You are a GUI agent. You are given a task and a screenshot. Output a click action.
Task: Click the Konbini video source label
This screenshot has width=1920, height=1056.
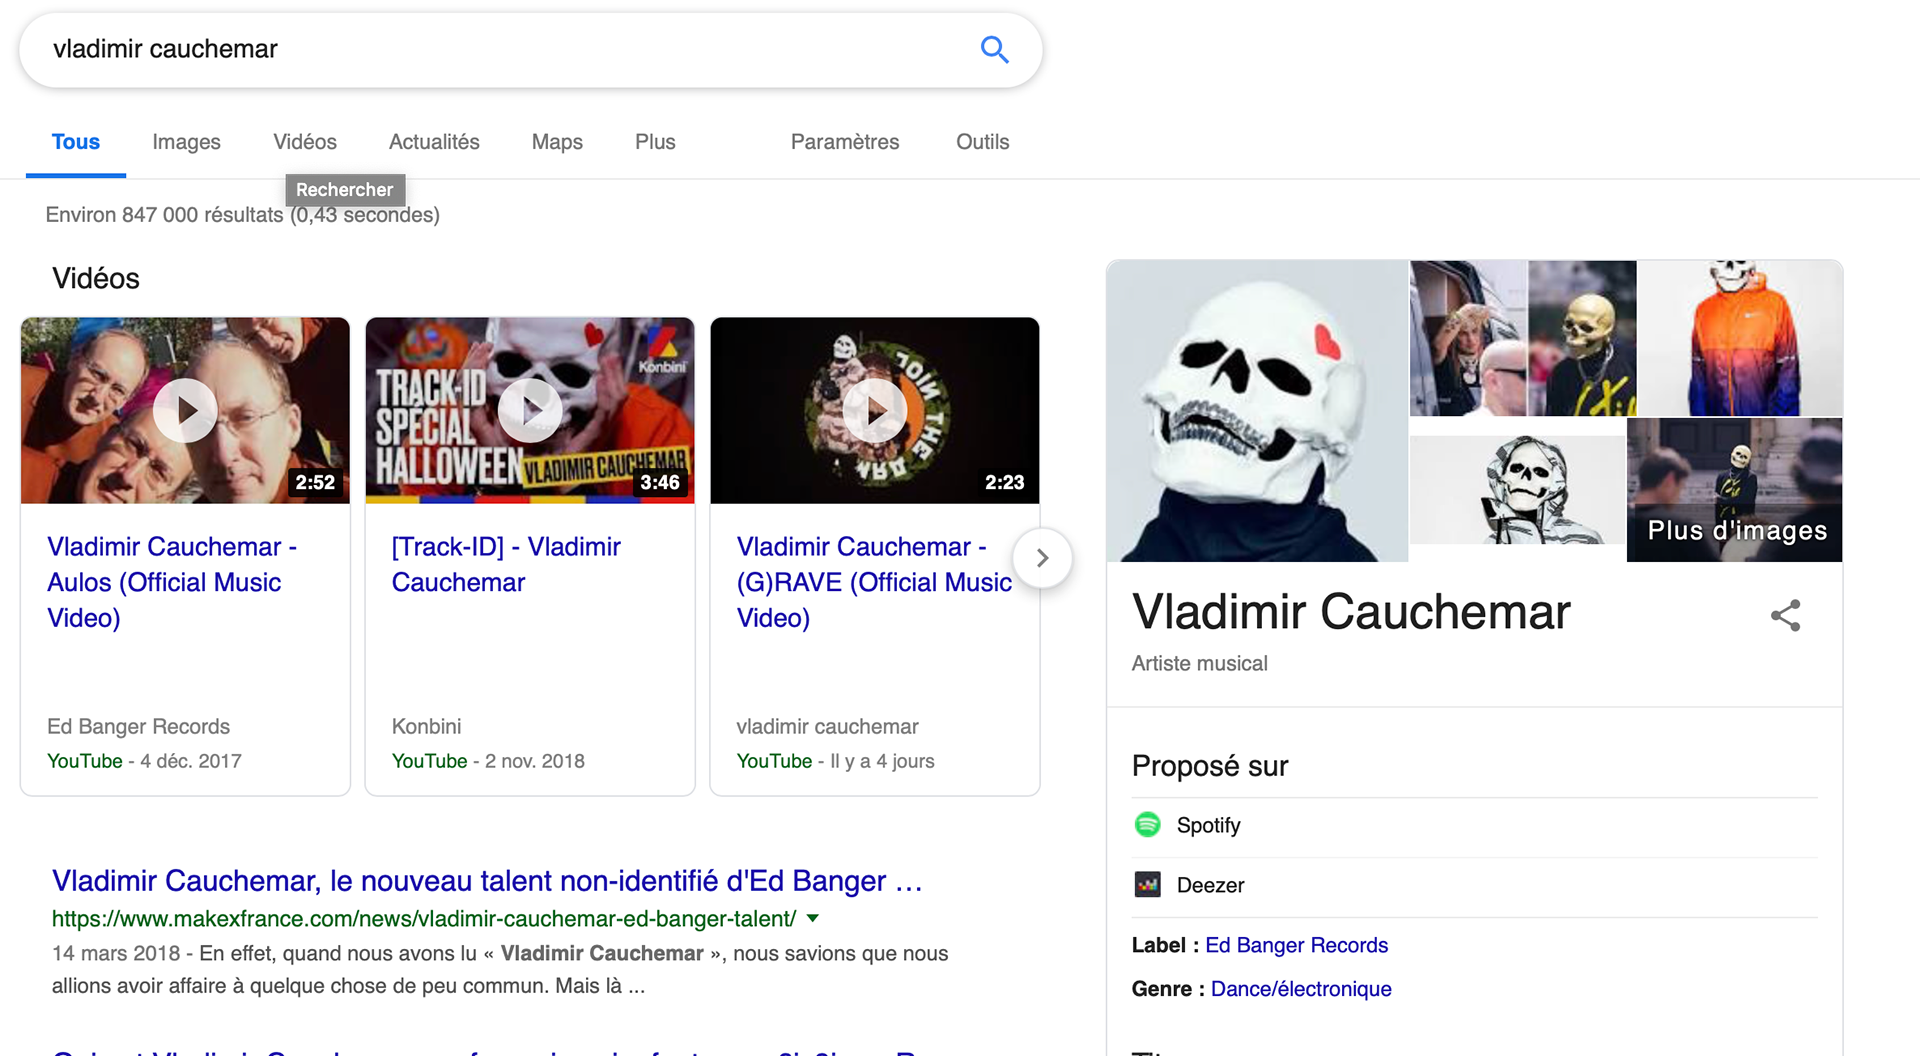(426, 727)
